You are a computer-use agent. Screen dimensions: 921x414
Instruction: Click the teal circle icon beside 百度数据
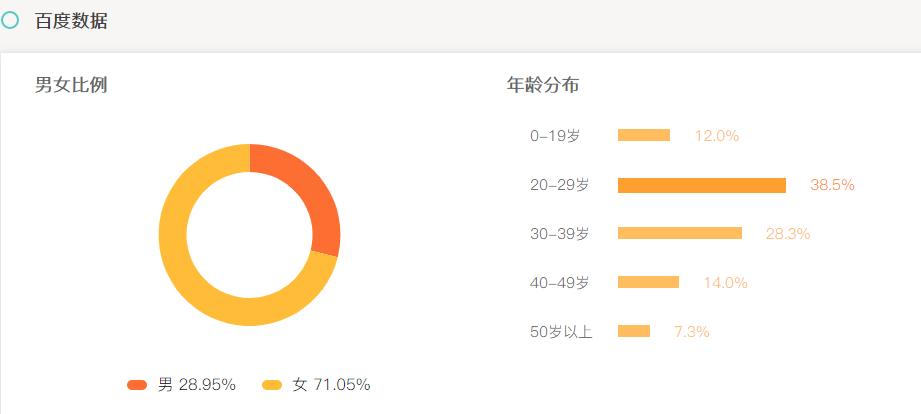(10, 20)
